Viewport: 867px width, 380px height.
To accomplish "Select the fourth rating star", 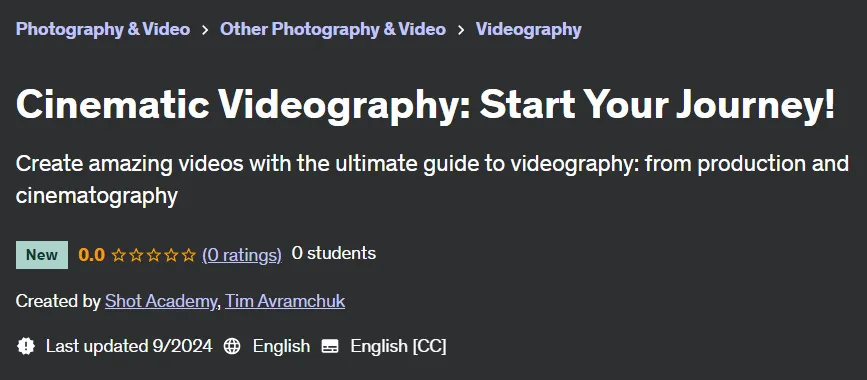I will click(x=171, y=255).
